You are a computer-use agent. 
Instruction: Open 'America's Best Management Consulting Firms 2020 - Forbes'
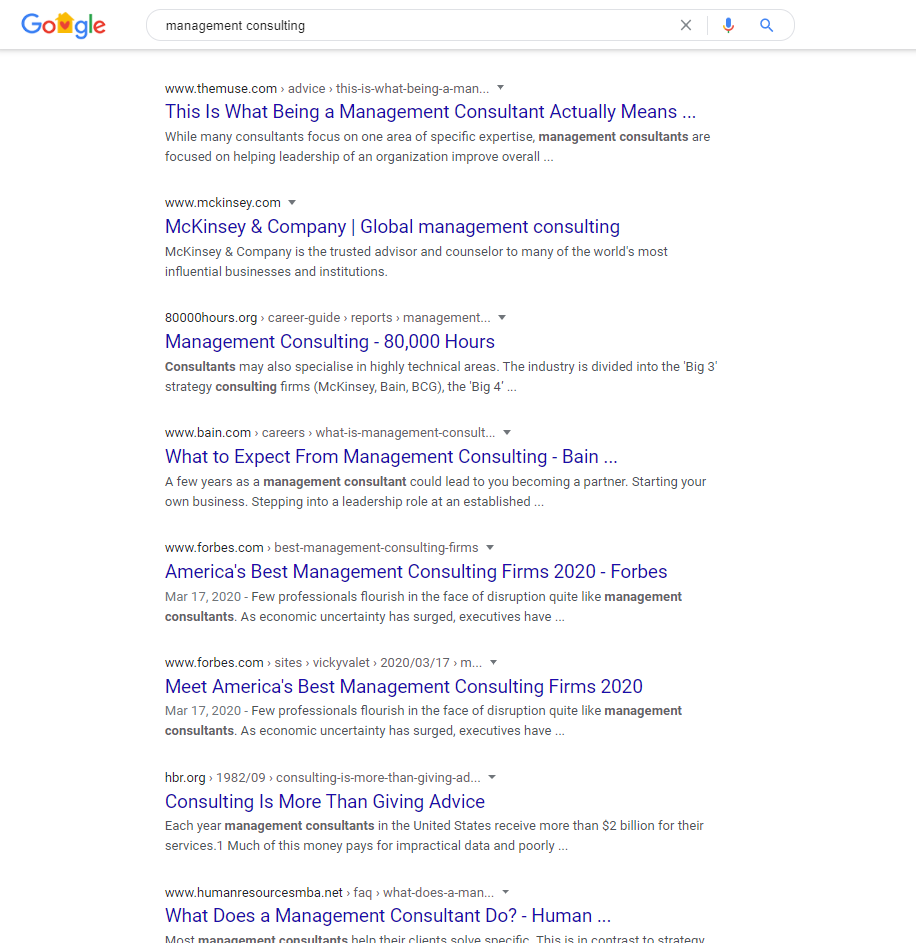416,571
